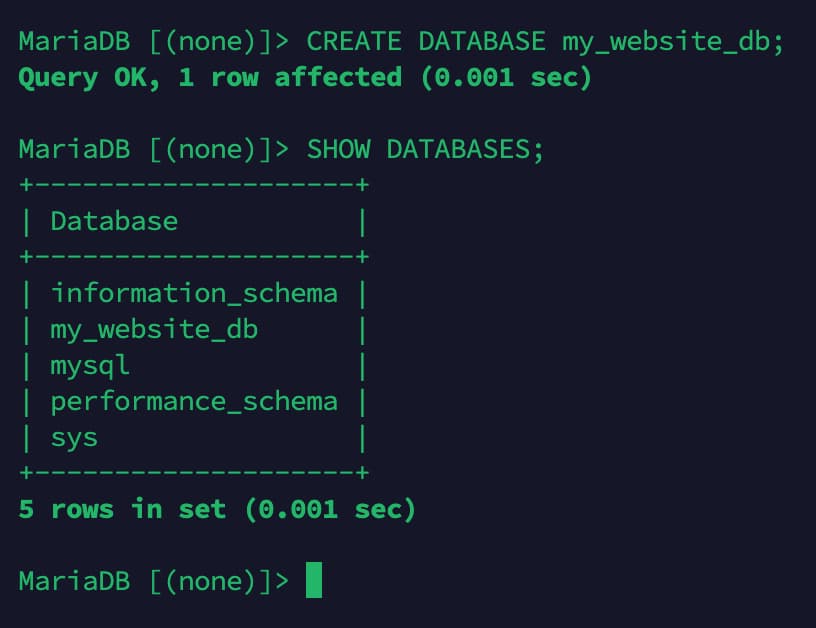The height and width of the screenshot is (628, 816).
Task: Click the "5 rows in set" summary line
Action: pos(122,509)
